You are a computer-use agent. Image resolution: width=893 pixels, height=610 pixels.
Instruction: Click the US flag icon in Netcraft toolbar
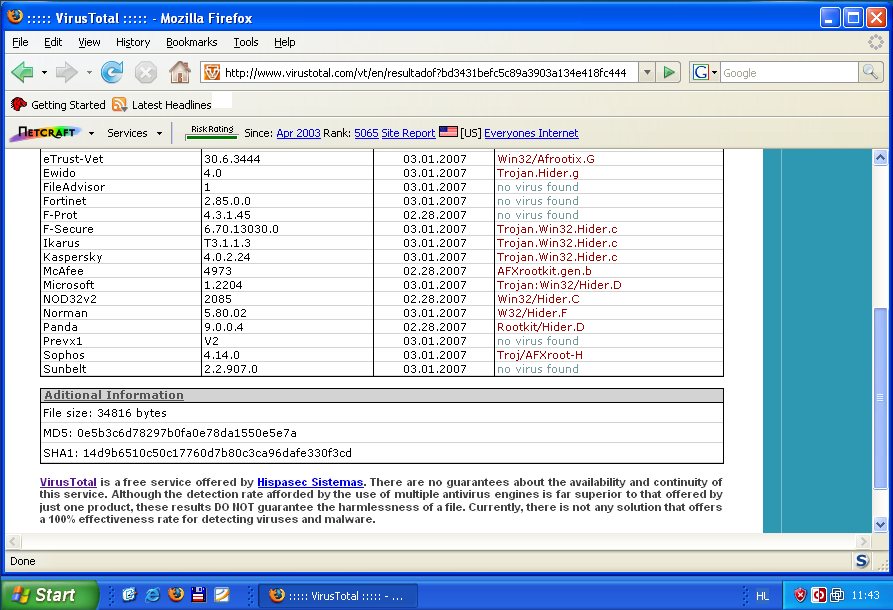click(448, 132)
